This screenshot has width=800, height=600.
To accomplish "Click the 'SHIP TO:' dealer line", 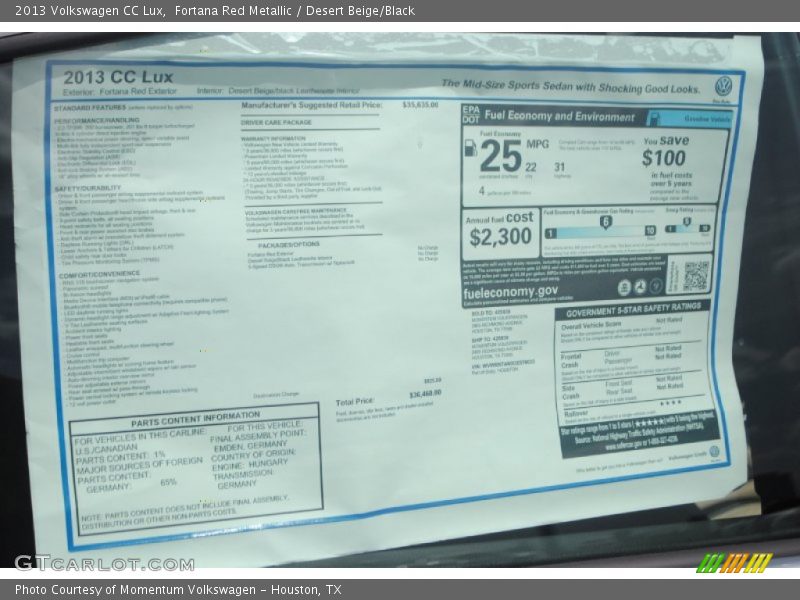I will pyautogui.click(x=490, y=338).
